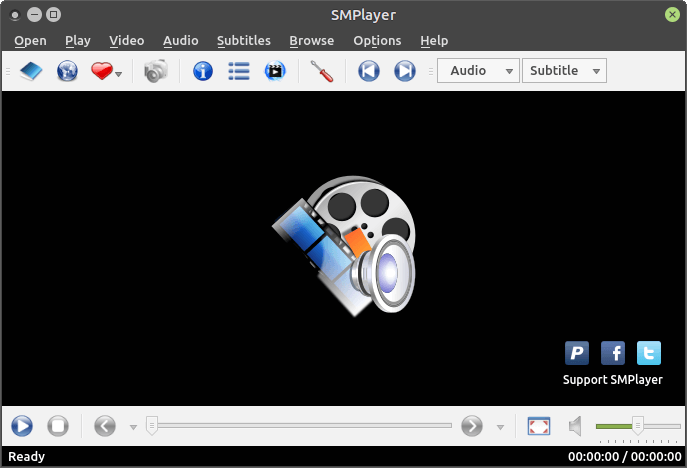
Task: Open URL with the globe icon
Action: click(67, 72)
